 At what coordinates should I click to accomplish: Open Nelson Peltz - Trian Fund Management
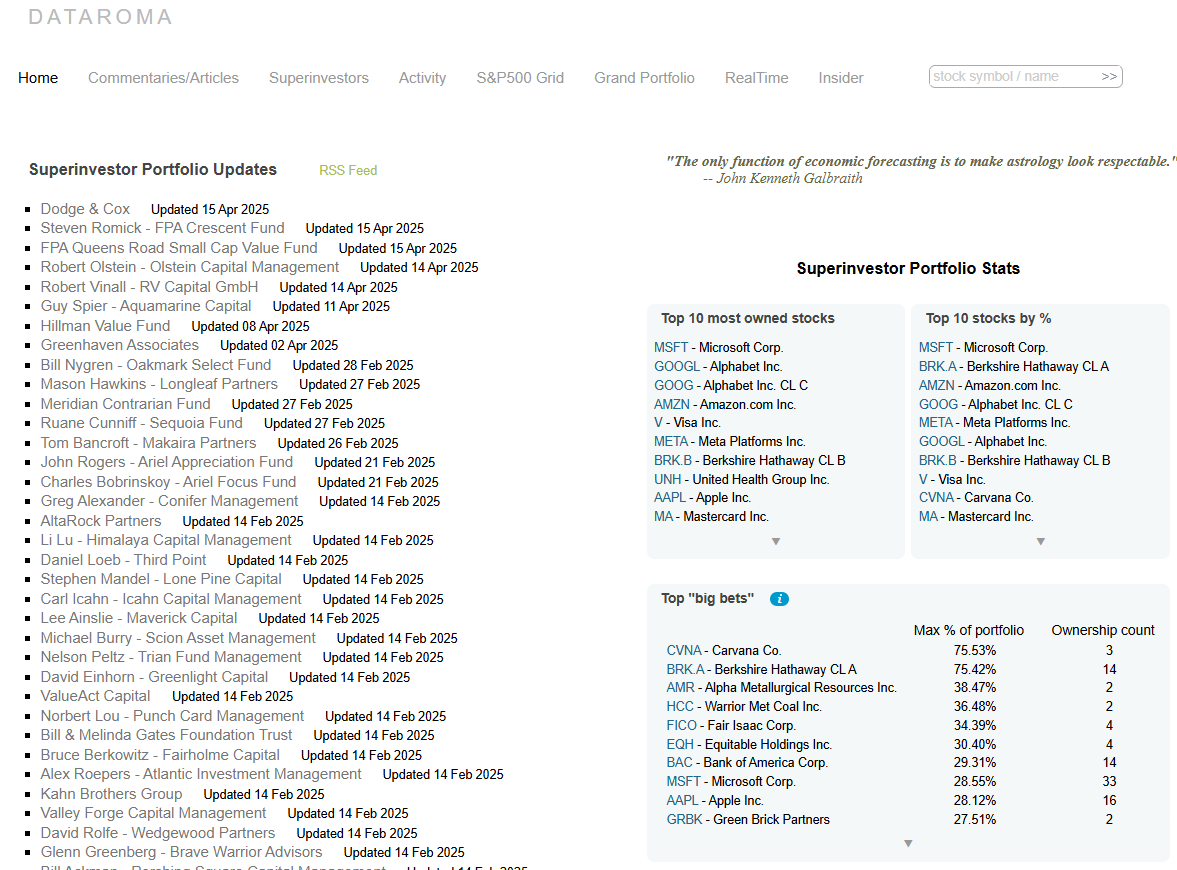coord(171,657)
